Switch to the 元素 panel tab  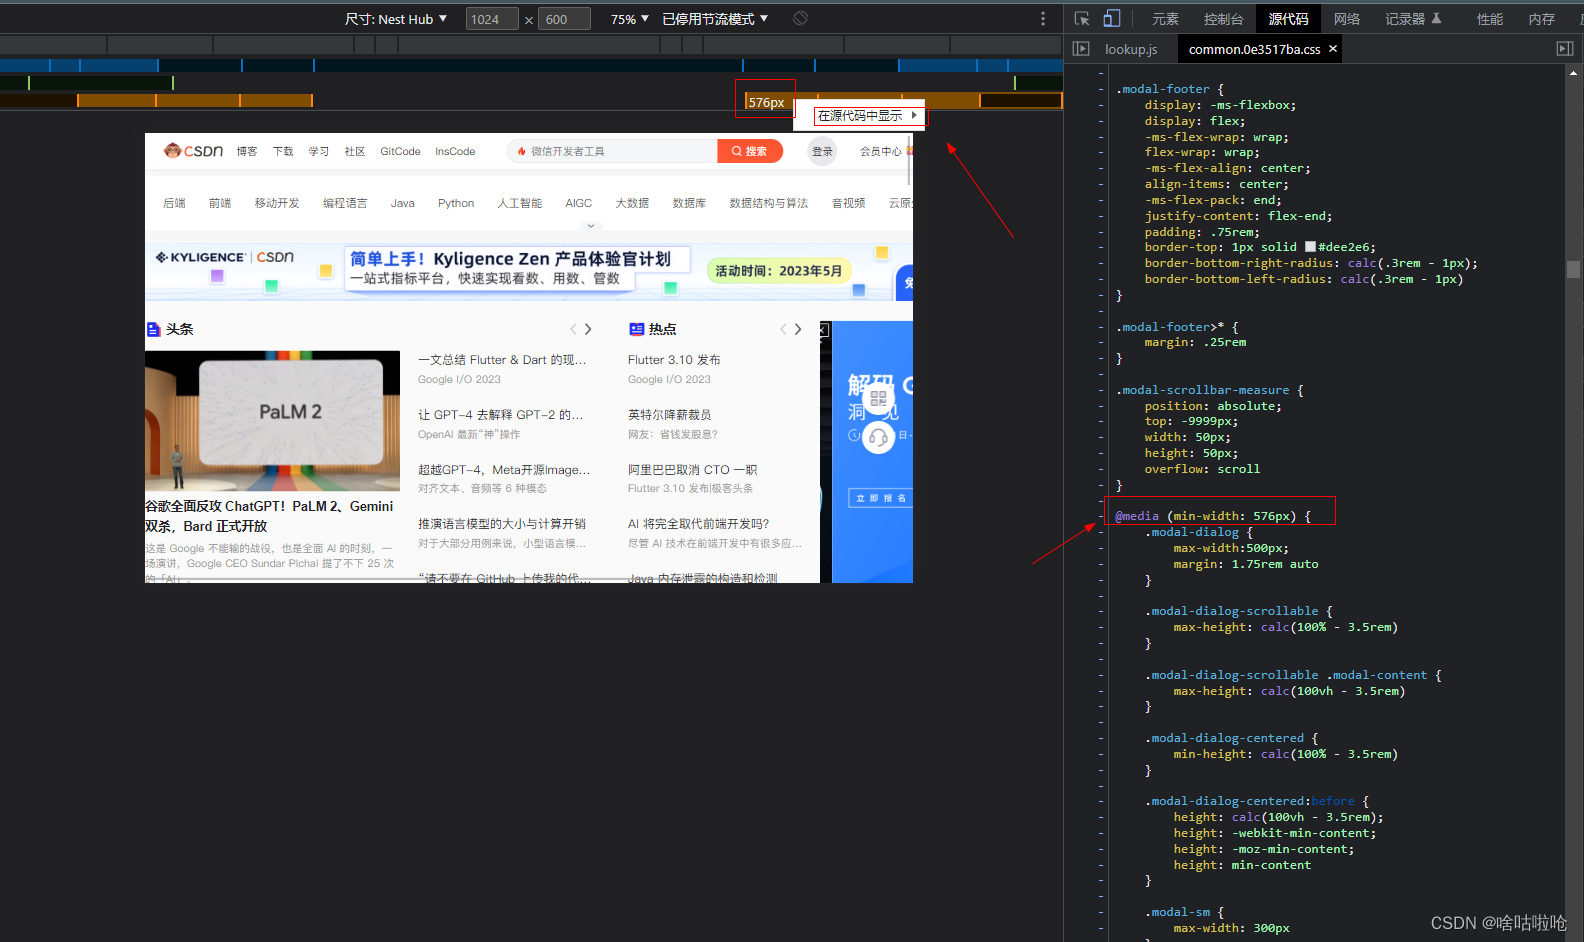1165,19
